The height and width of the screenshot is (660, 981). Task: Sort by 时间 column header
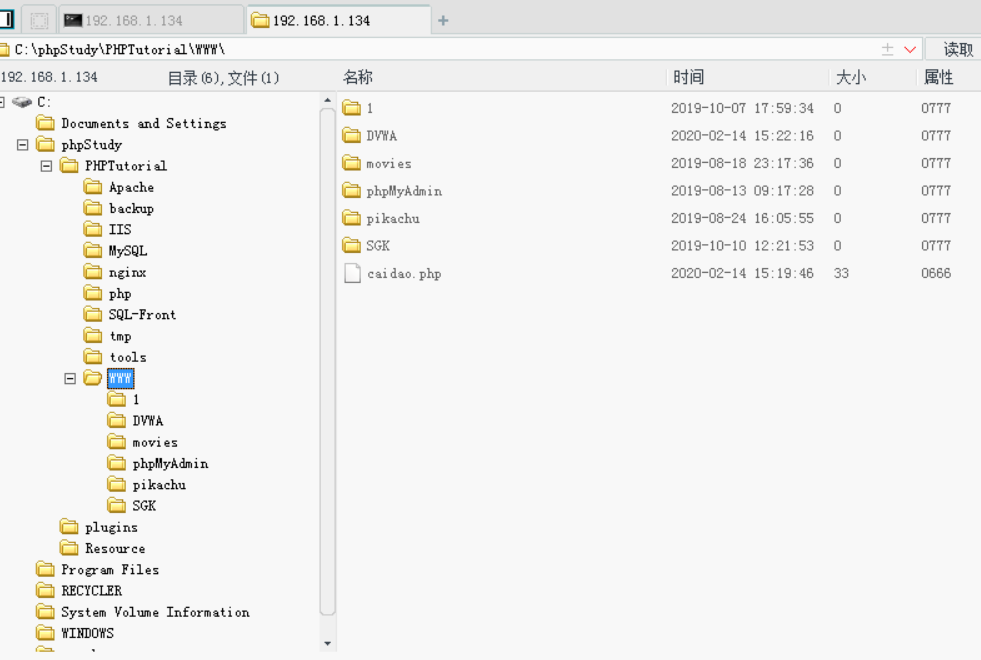click(x=688, y=77)
